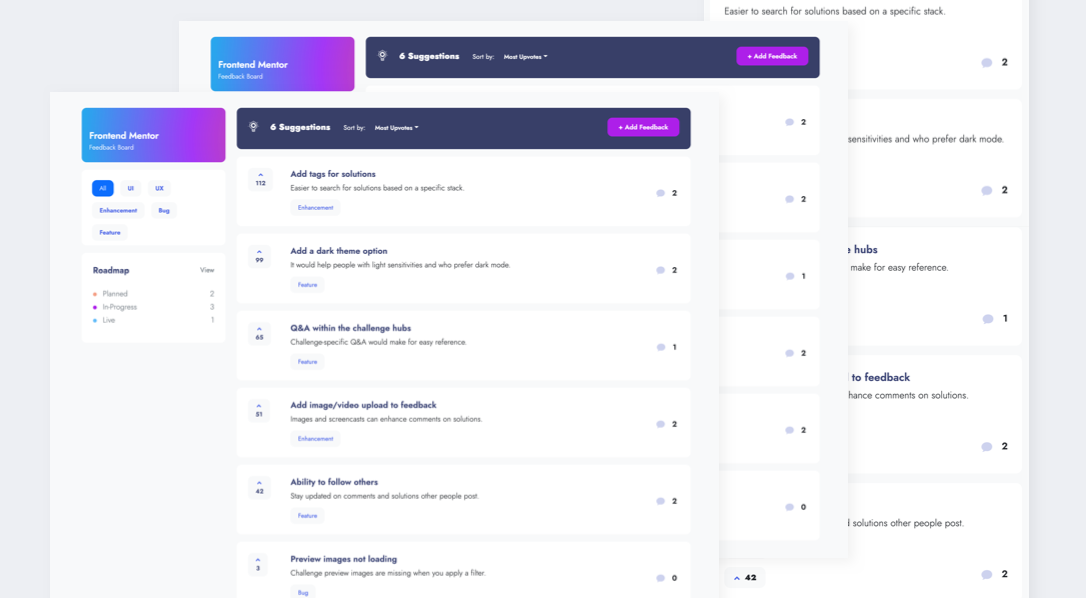The height and width of the screenshot is (598, 1086).
Task: Click the comment icon on 'Q&A within the challenge hubs'
Action: [660, 347]
